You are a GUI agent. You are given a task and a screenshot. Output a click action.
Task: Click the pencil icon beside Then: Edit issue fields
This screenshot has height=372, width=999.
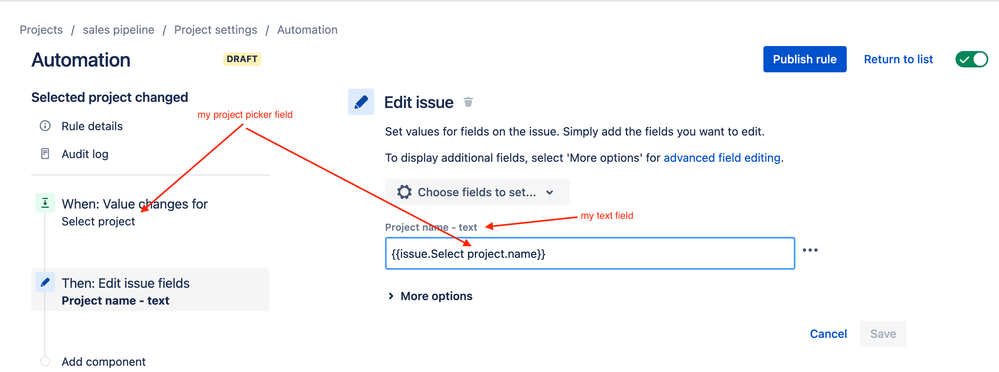click(45, 283)
